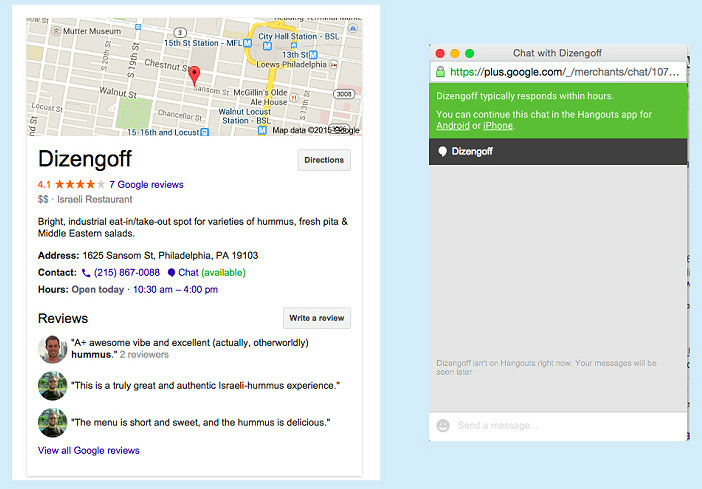
Task: Click the star rating icons
Action: tap(79, 185)
